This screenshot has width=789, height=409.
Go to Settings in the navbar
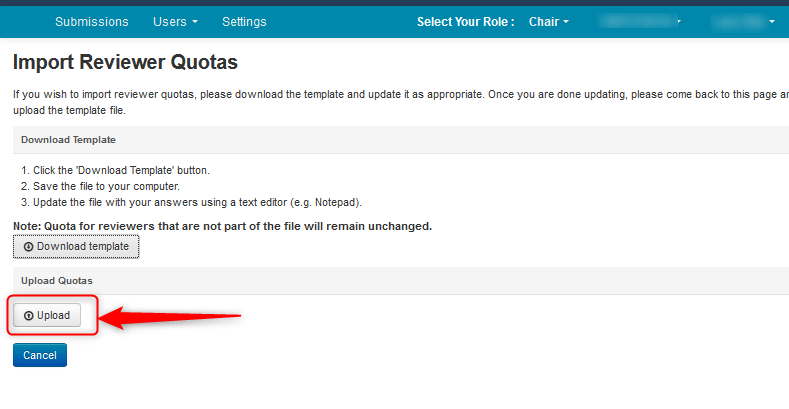(x=244, y=21)
